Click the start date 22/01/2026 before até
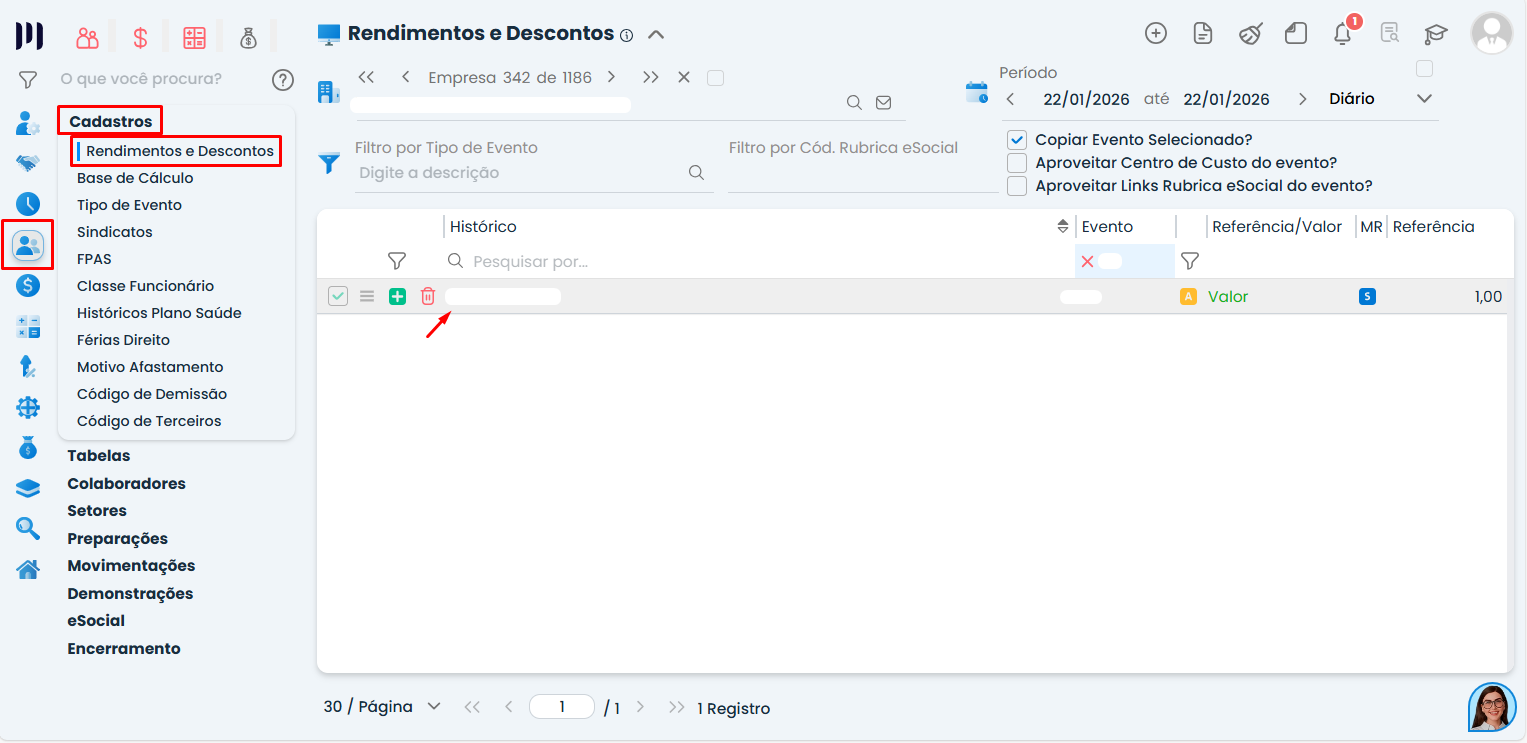1527x743 pixels. pos(1086,99)
